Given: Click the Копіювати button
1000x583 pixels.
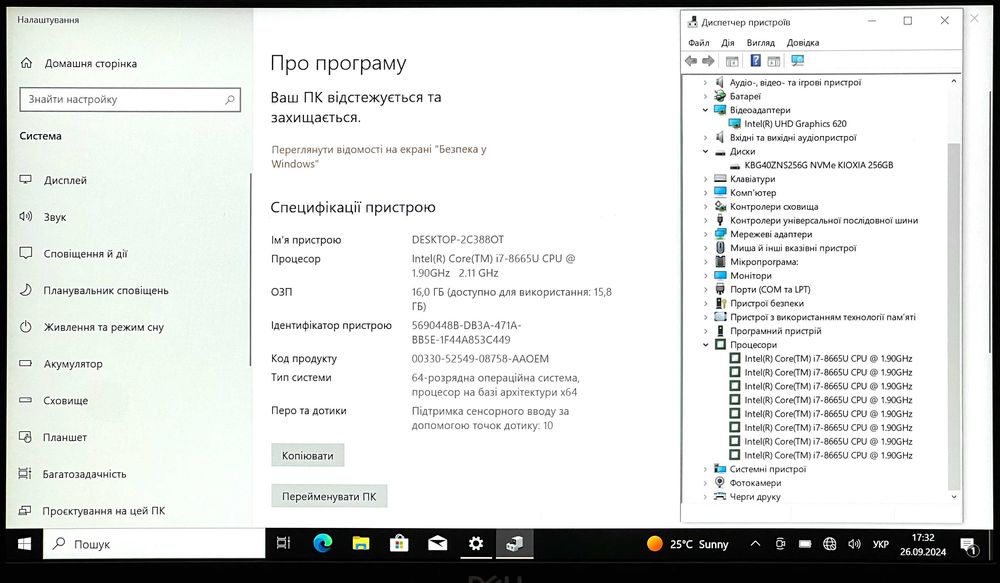Looking at the screenshot, I should pyautogui.click(x=307, y=455).
